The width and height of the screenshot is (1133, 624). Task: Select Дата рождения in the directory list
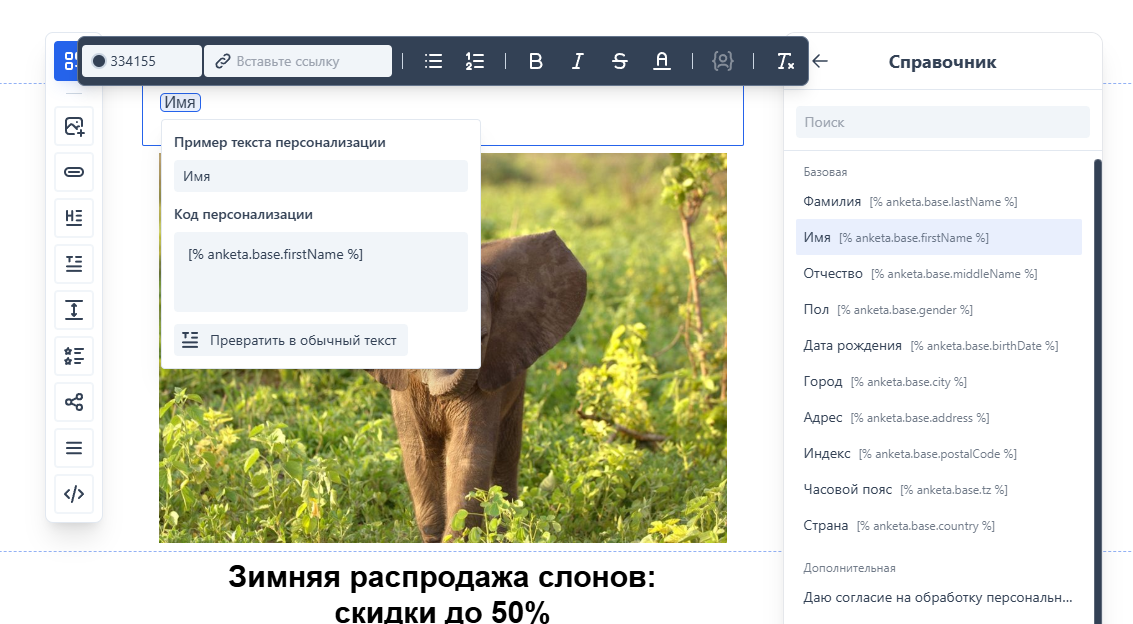point(939,346)
